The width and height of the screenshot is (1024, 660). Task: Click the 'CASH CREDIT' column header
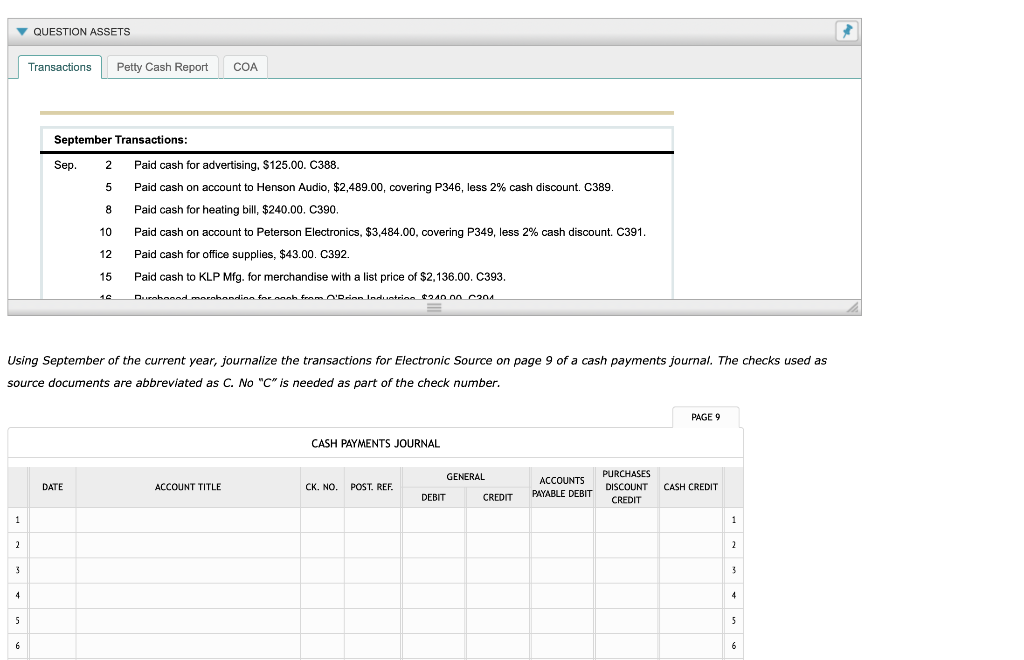[x=690, y=487]
